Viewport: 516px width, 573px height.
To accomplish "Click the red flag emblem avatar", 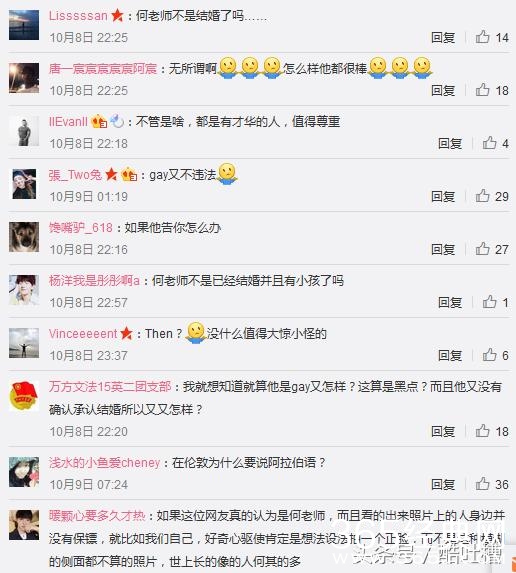I will tap(24, 396).
